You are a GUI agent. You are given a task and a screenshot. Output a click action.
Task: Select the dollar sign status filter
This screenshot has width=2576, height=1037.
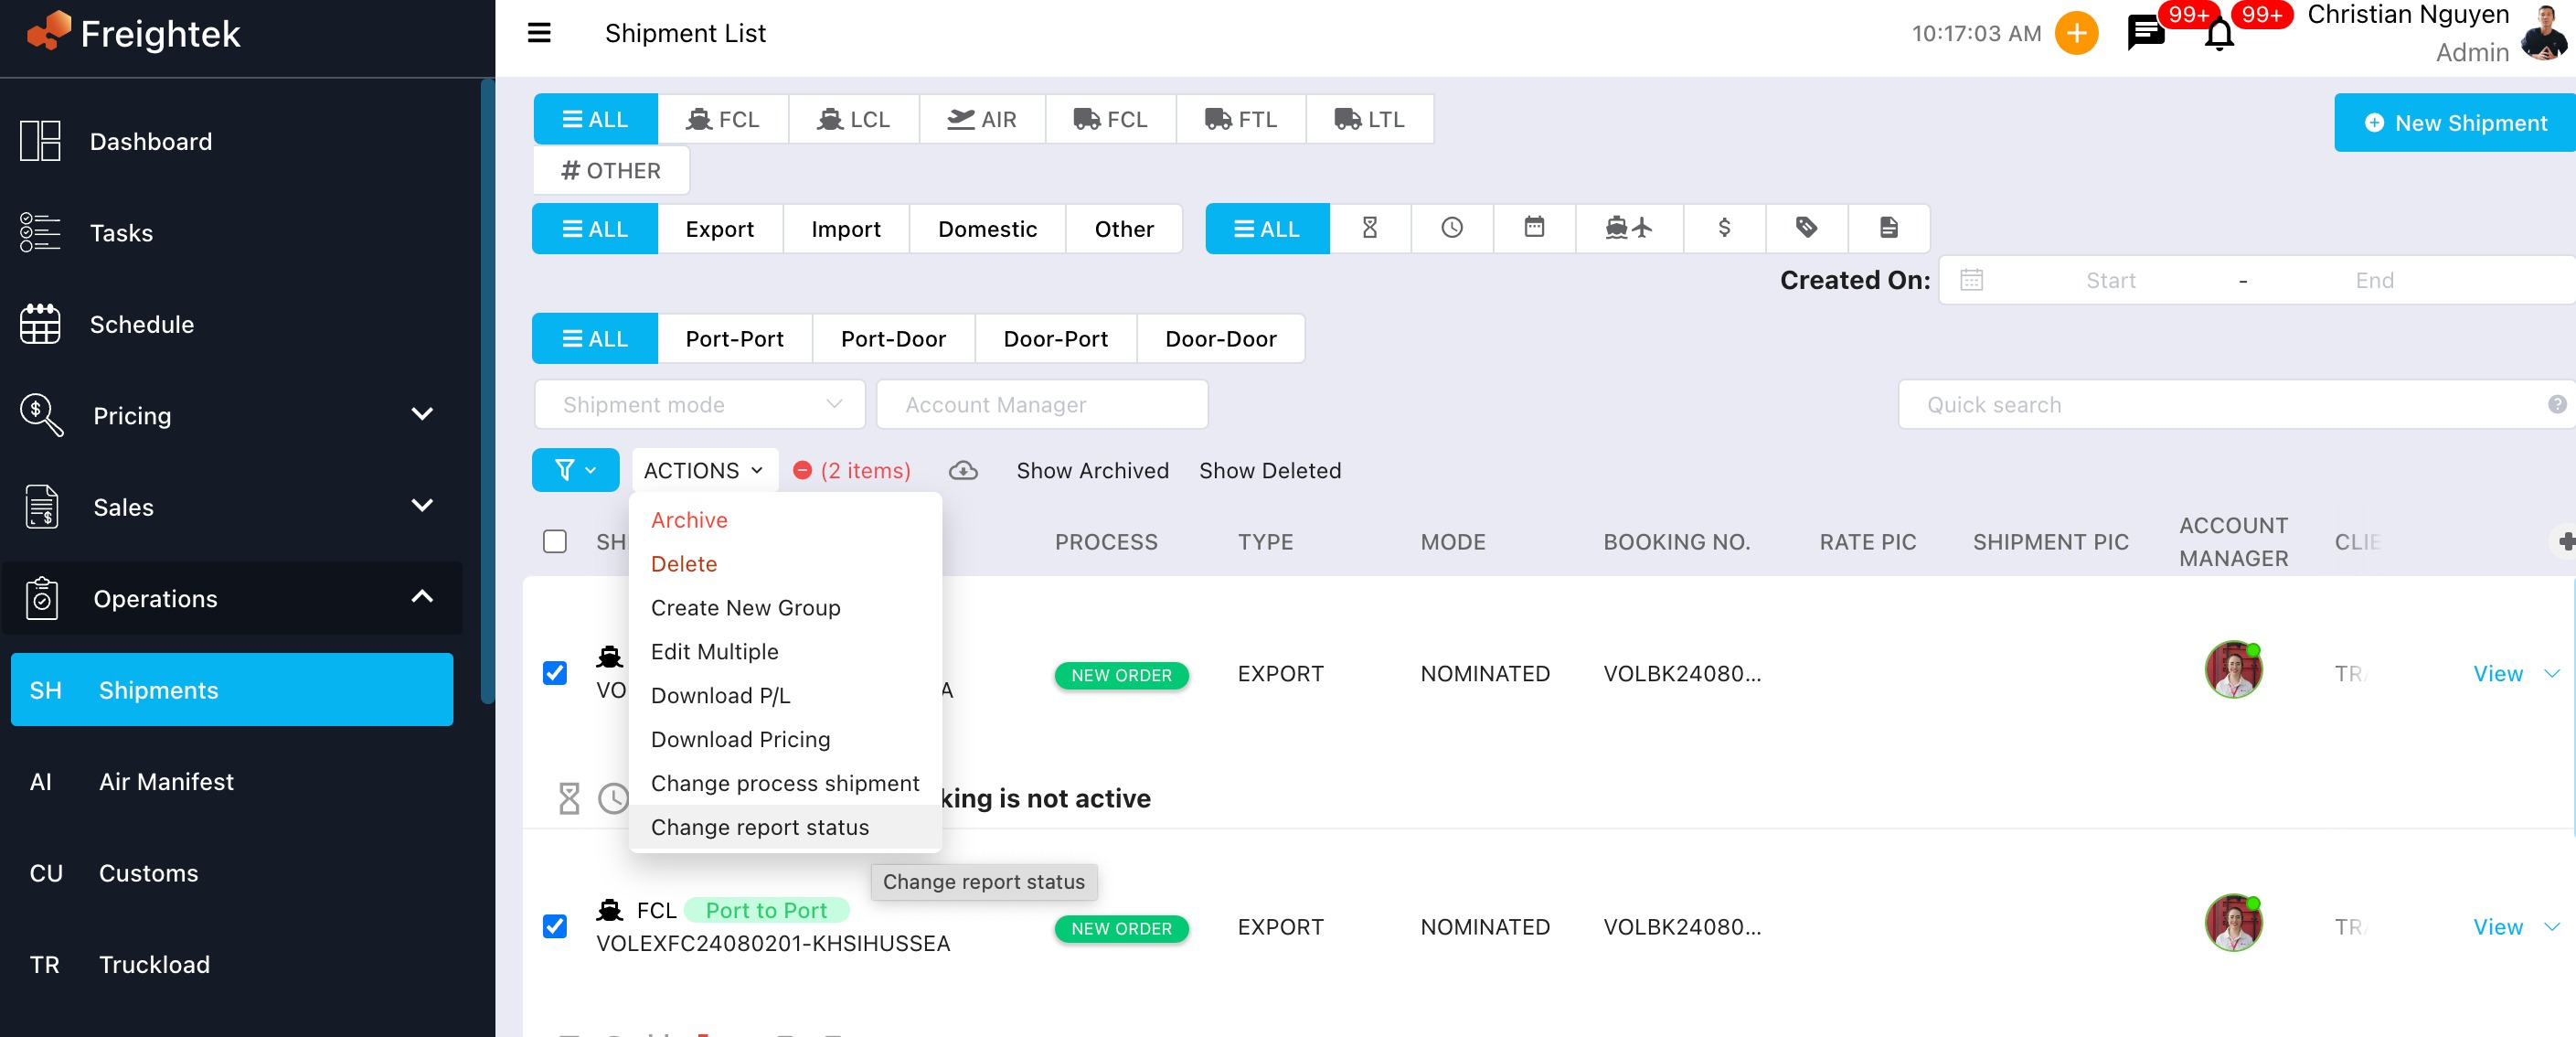coord(1723,228)
